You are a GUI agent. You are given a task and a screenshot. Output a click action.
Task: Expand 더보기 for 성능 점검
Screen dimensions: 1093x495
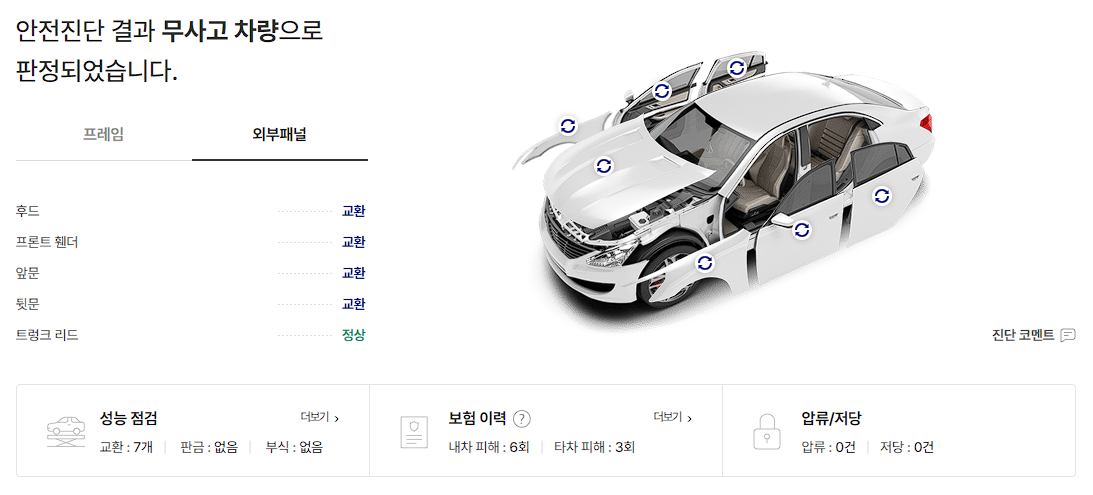pyautogui.click(x=320, y=418)
